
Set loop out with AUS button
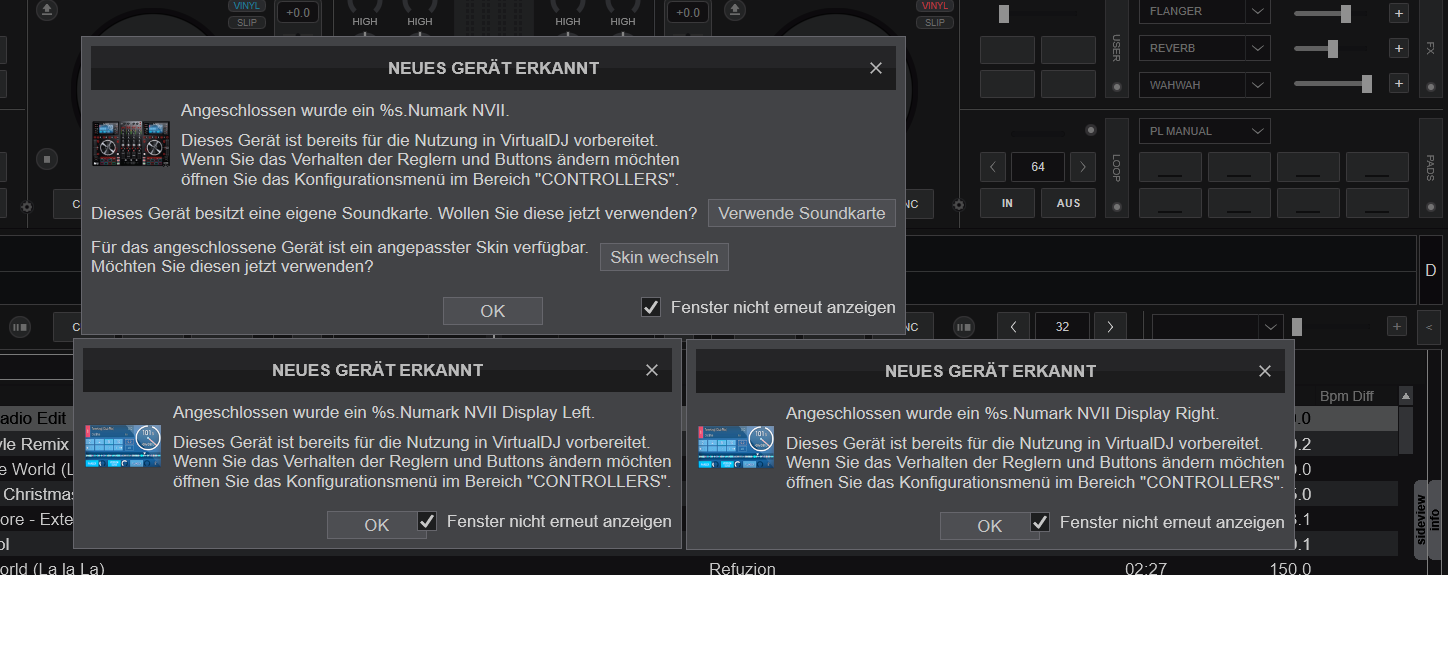[x=1068, y=203]
